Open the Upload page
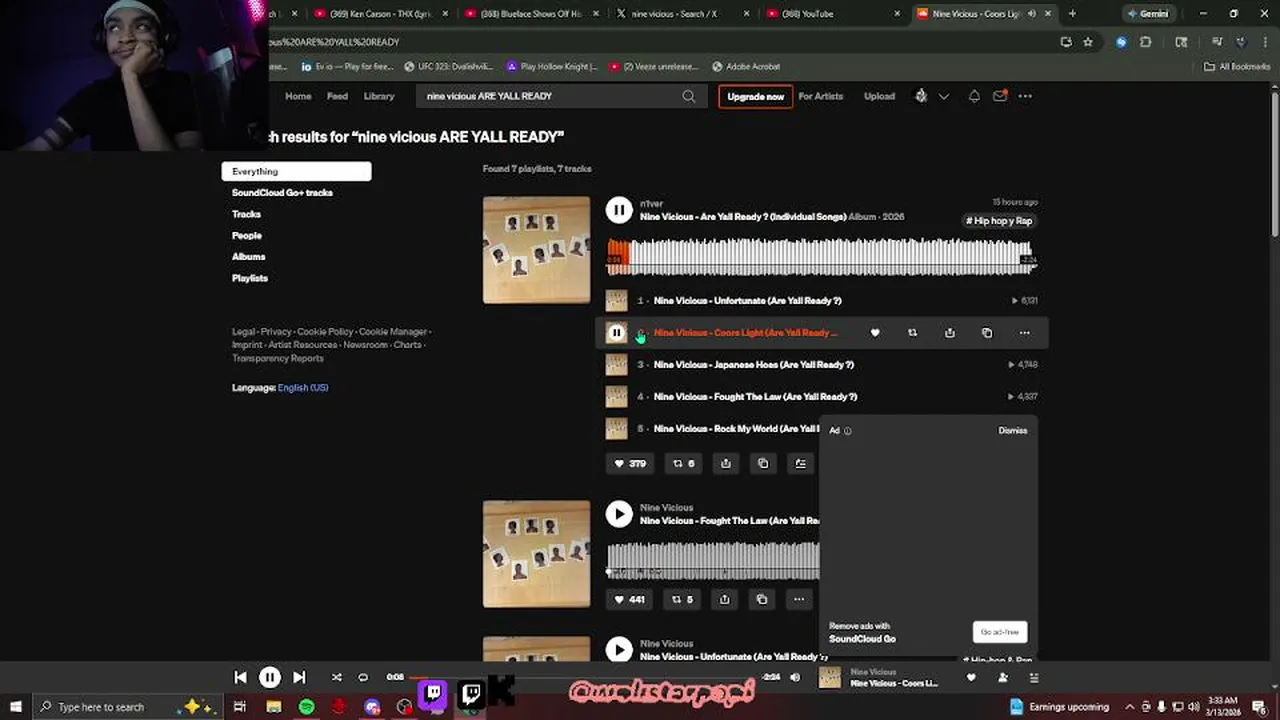Screen dimensions: 1280x720 (x=879, y=96)
